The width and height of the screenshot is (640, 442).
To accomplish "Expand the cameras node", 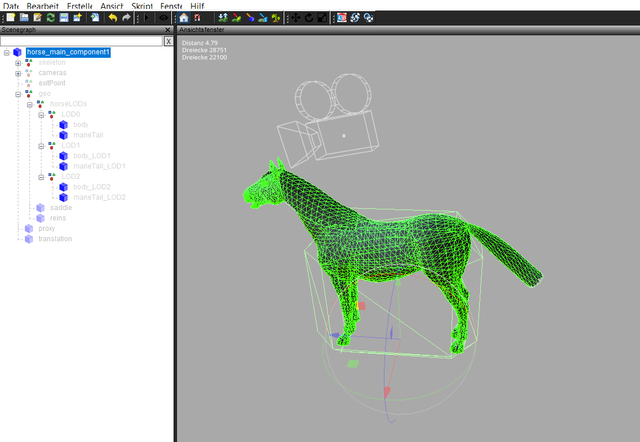I will coord(18,73).
